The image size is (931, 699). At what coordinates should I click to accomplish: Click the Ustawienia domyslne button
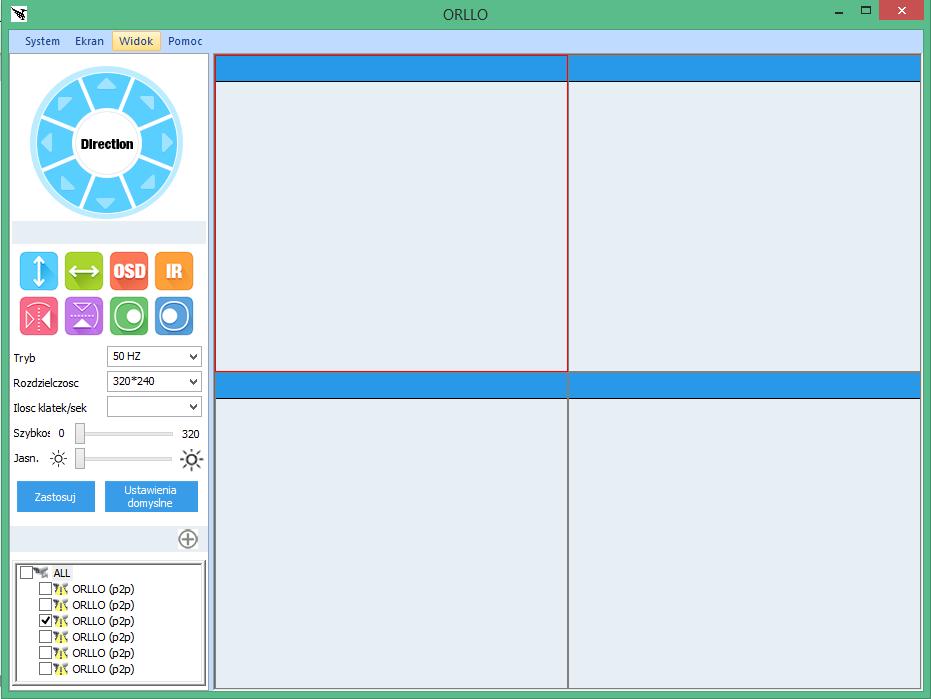[x=151, y=496]
